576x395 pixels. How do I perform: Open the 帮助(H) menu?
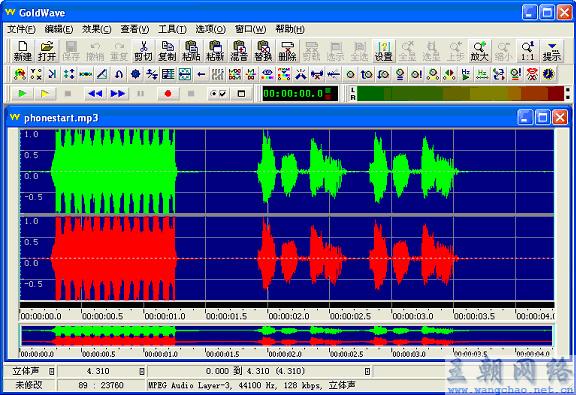[290, 29]
